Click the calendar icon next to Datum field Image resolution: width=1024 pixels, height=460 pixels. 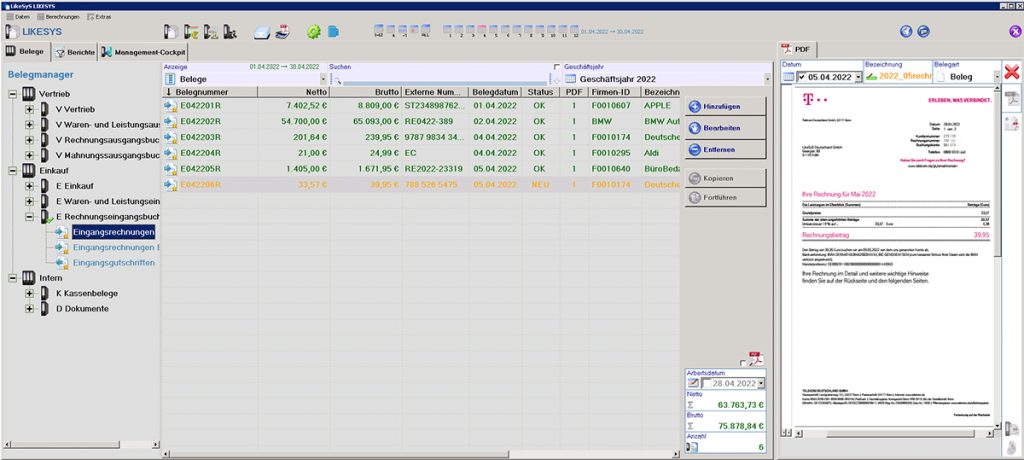pos(788,77)
